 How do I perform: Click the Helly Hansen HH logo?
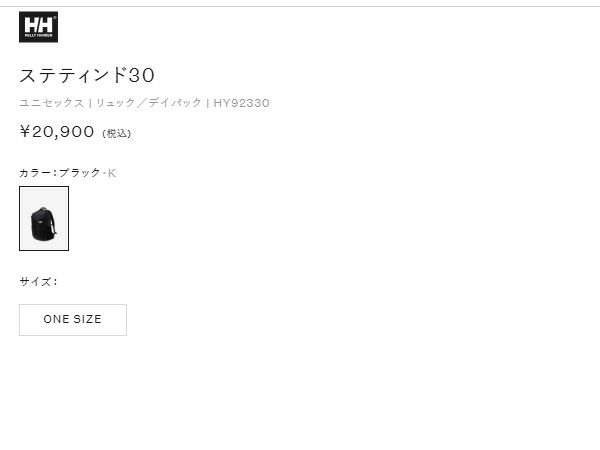coord(38,25)
